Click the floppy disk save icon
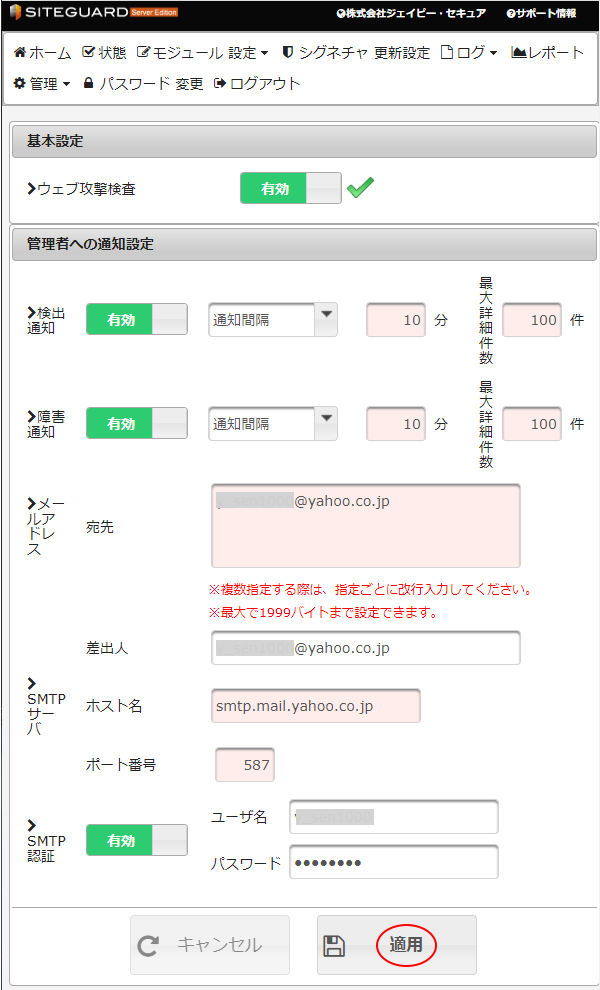 point(334,945)
